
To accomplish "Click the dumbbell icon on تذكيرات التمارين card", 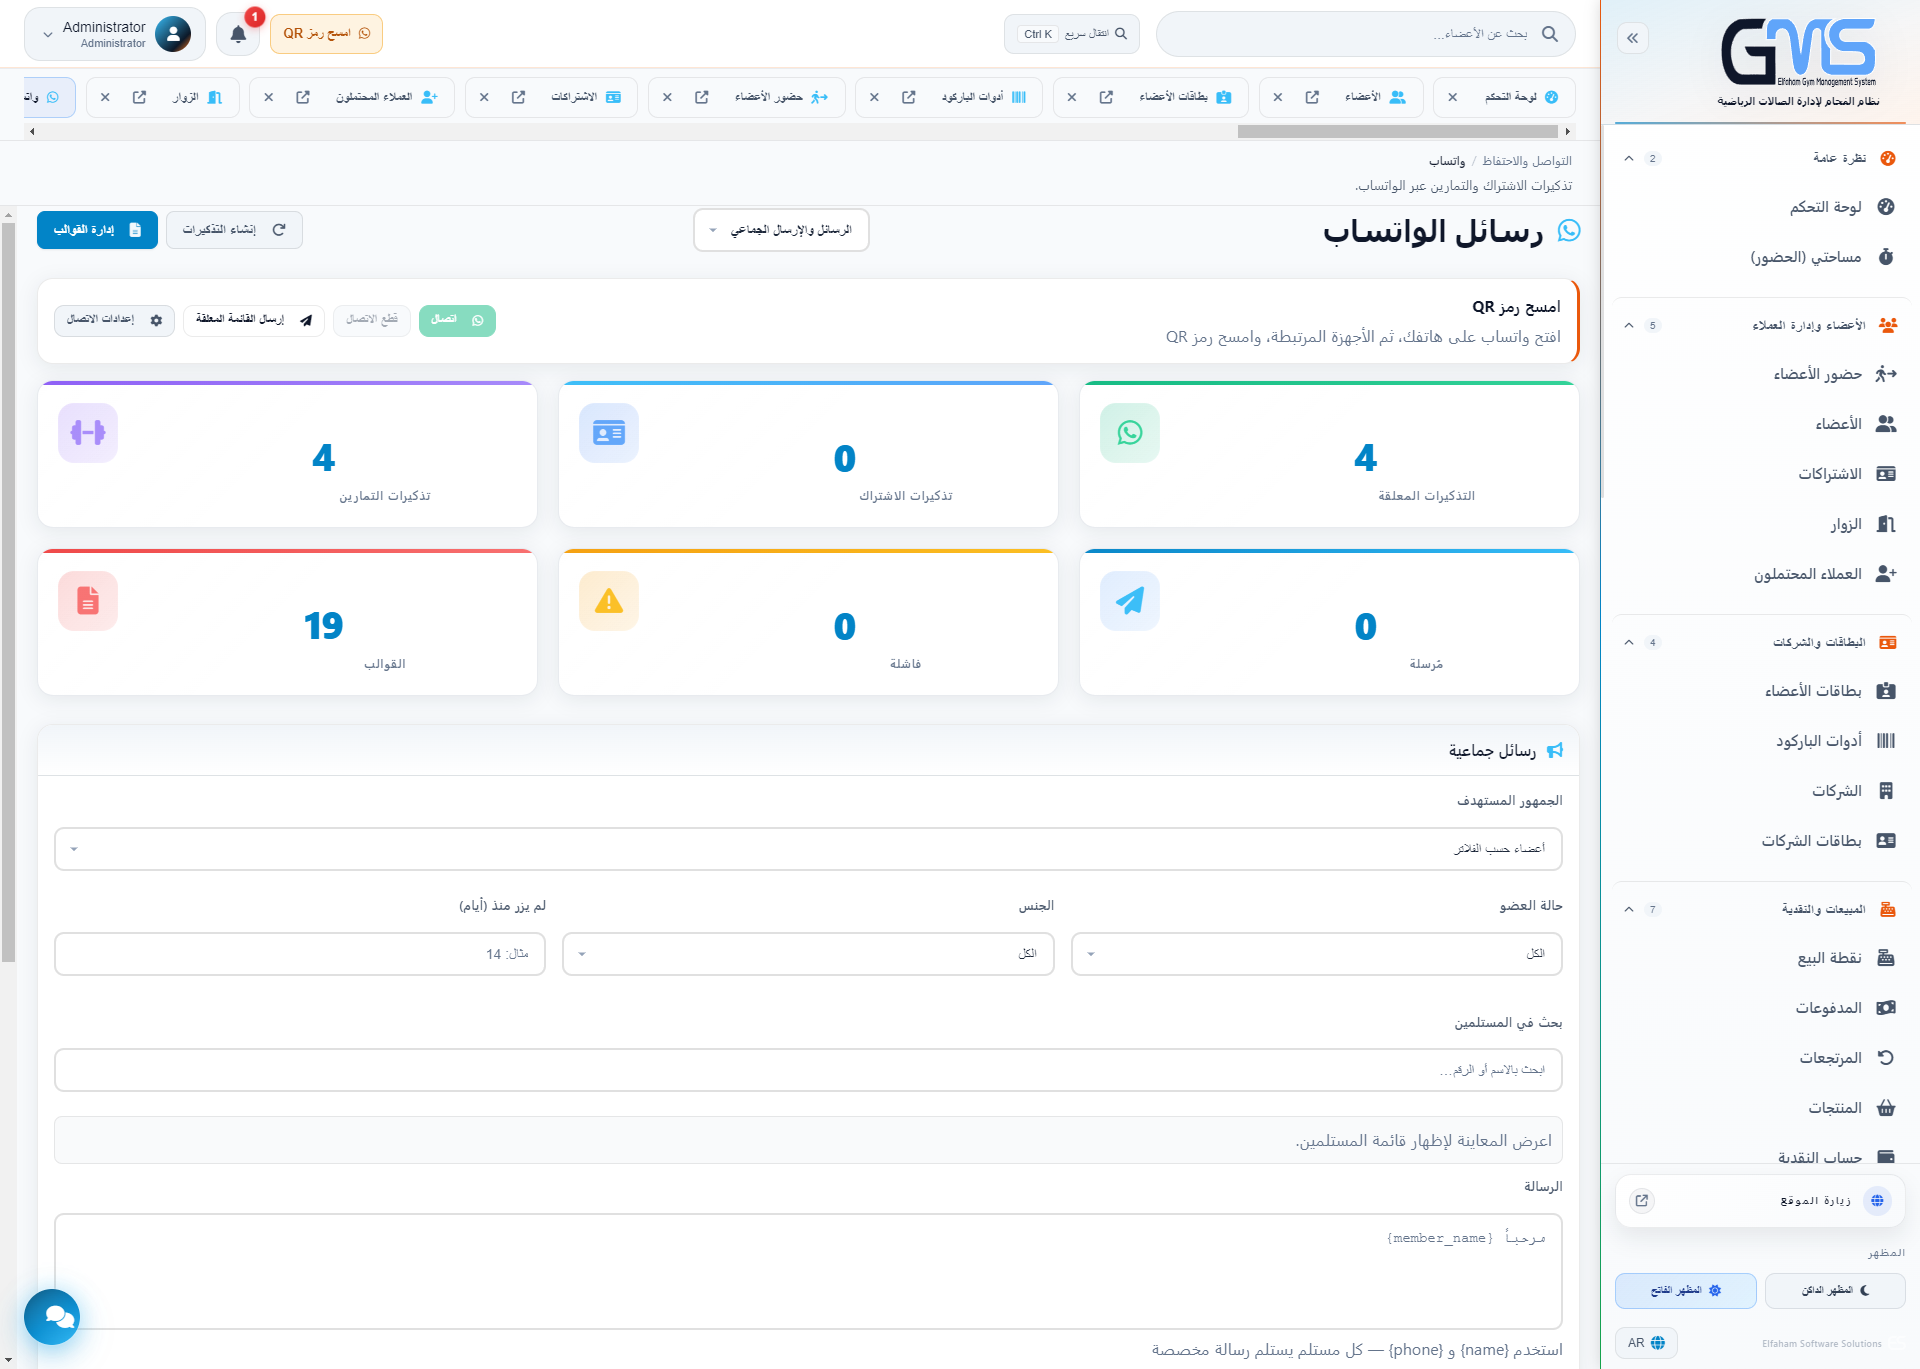I will coord(88,433).
